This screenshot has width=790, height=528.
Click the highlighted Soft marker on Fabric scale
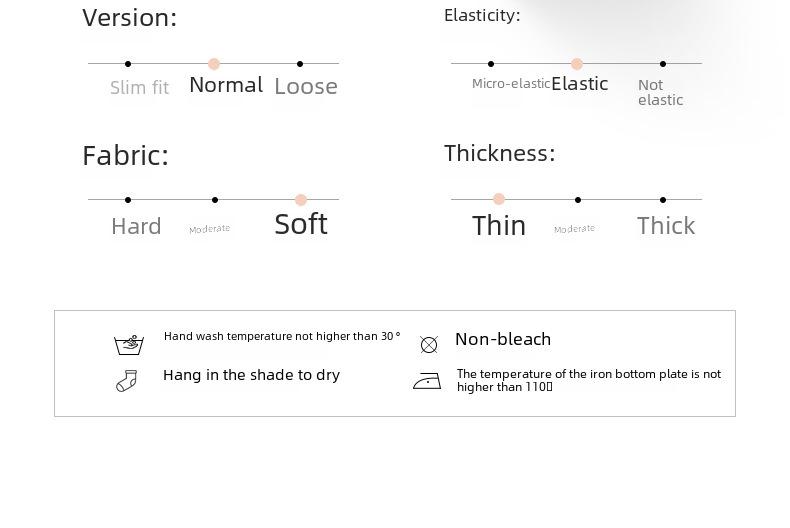[x=301, y=200]
